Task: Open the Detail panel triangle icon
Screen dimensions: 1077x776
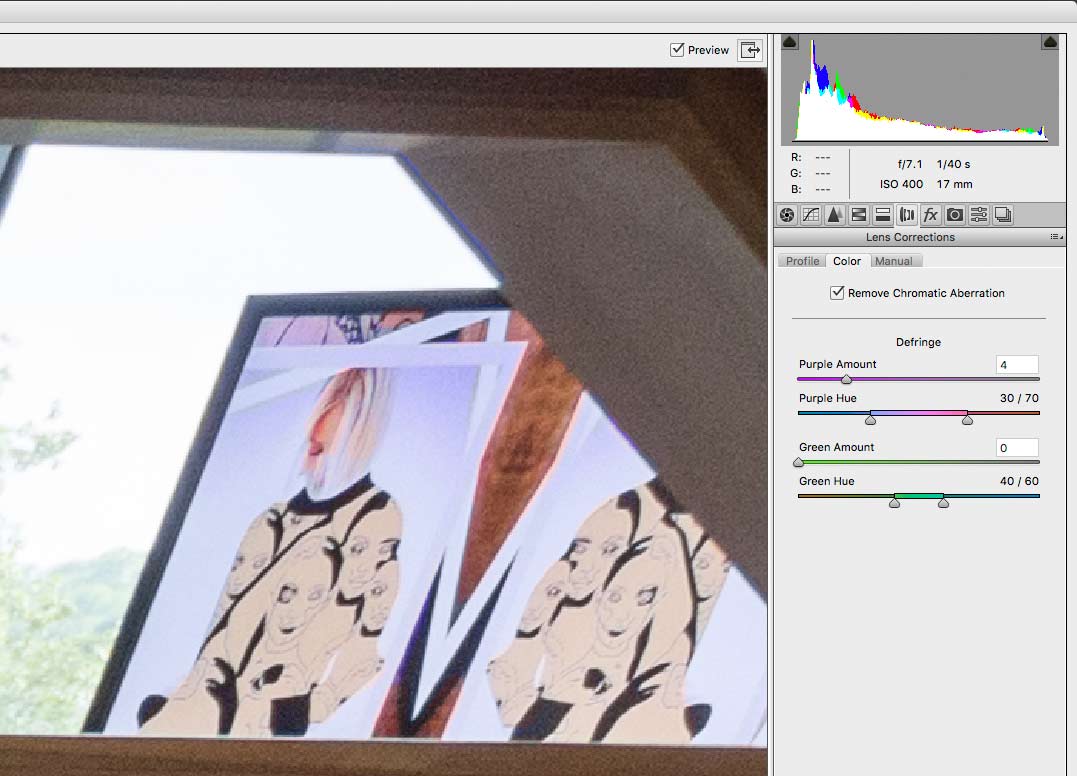Action: 835,215
